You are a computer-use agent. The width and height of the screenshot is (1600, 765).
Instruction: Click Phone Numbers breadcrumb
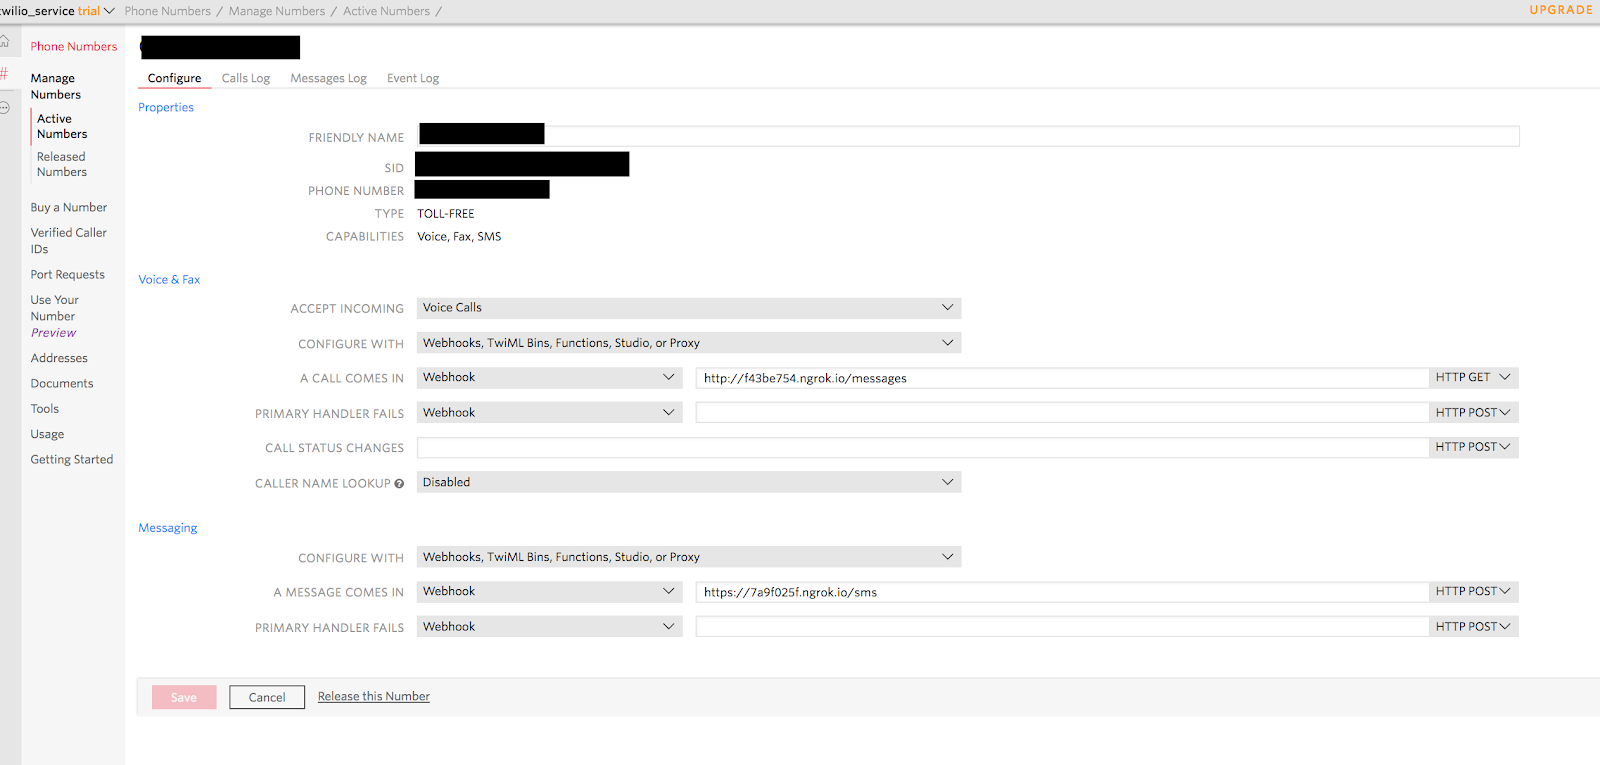[168, 11]
